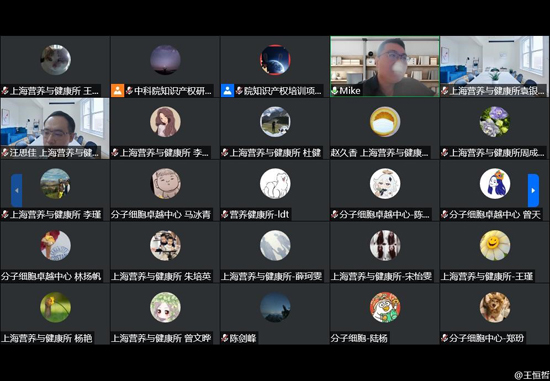550x381 pixels.
Task: Click Mike's green microphone icon
Action: (x=335, y=91)
